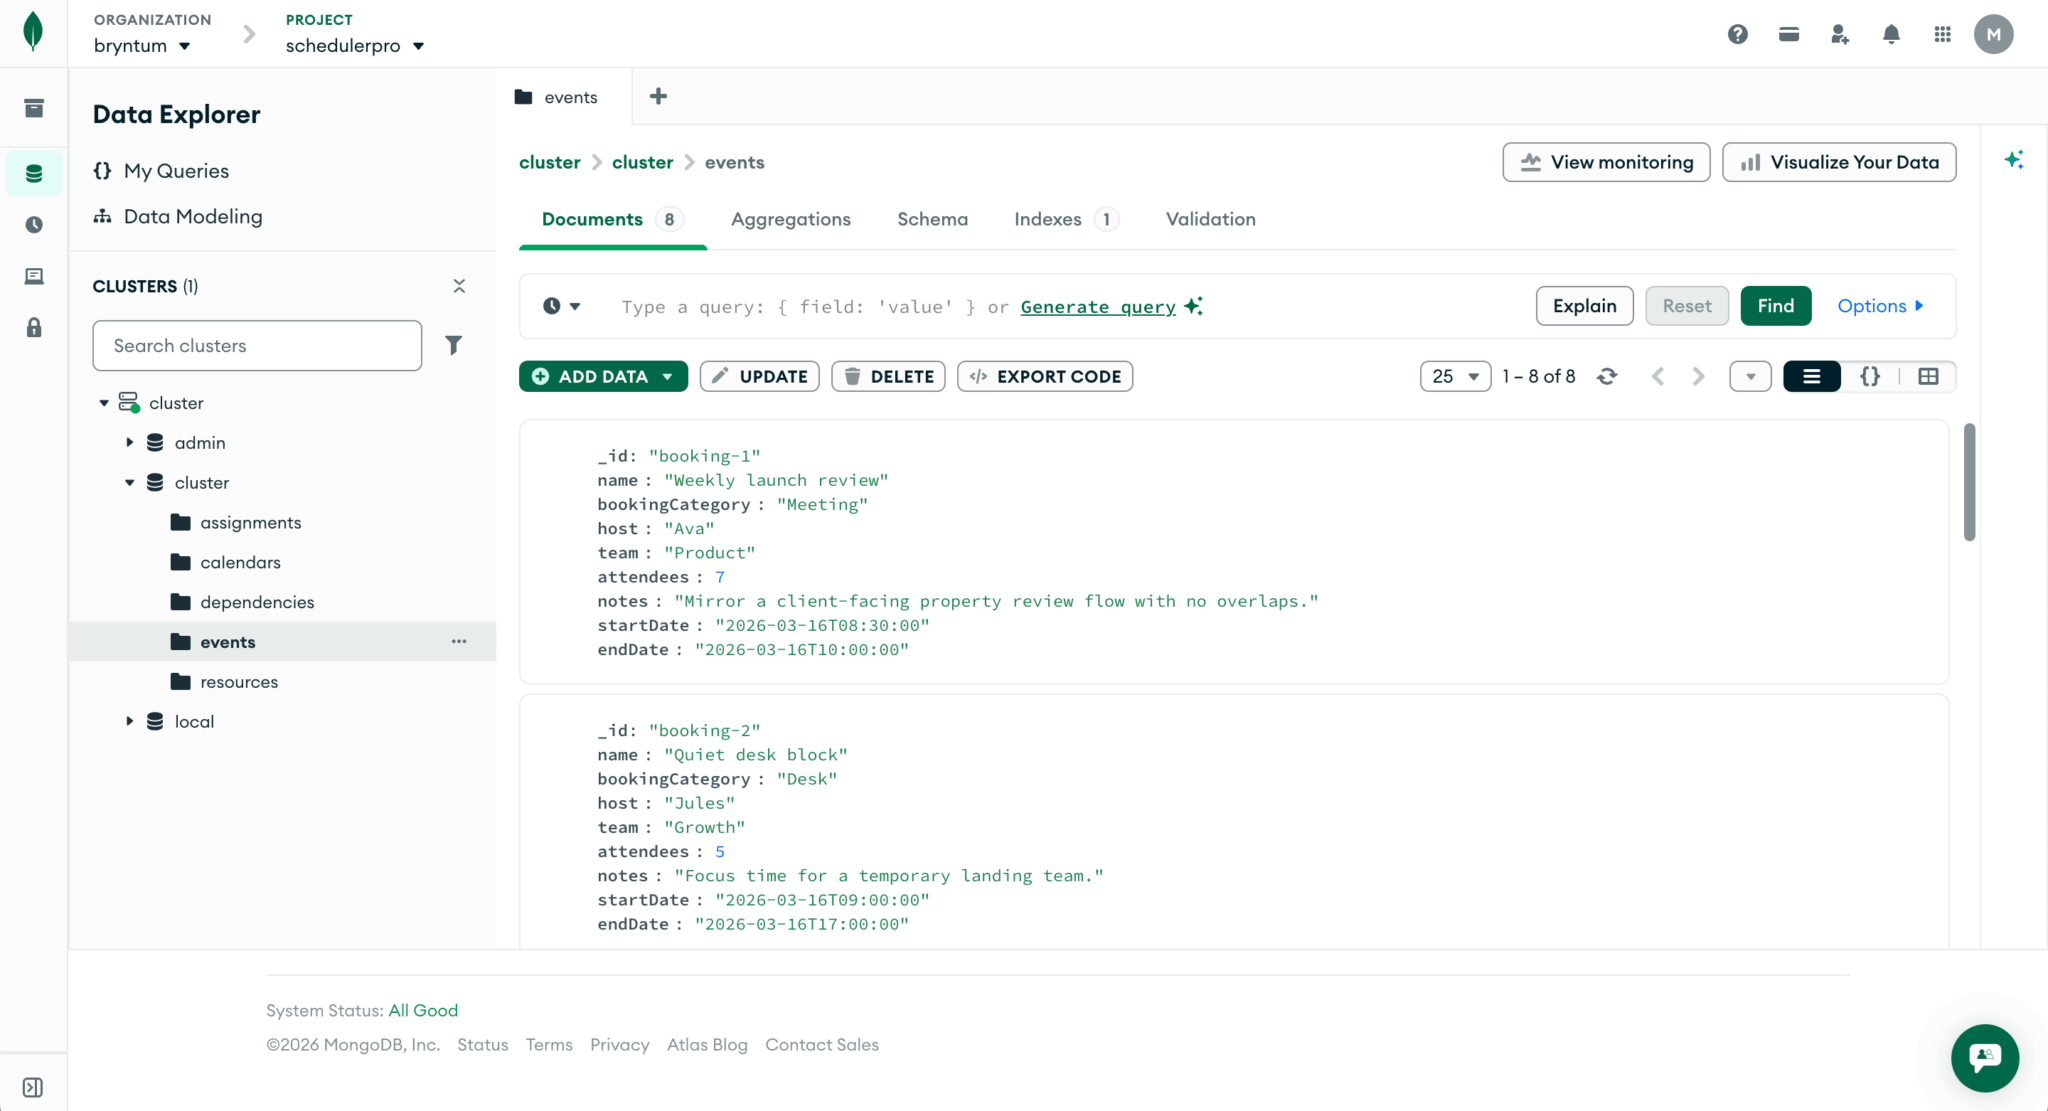Open the Indexes tab
This screenshot has height=1111, width=2048.
click(1047, 219)
